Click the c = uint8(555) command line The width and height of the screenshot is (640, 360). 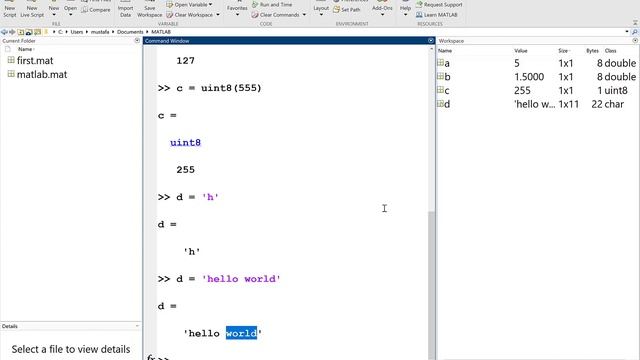(x=219, y=88)
